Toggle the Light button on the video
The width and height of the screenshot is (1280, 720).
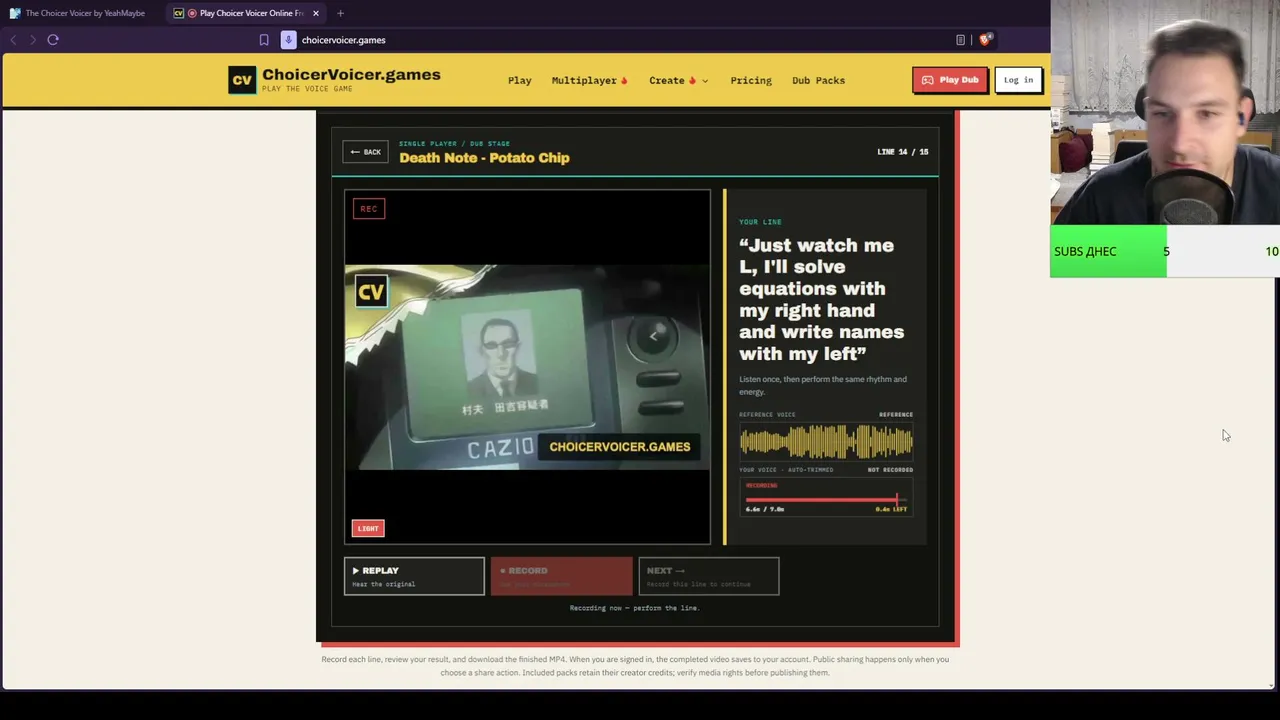pos(368,528)
